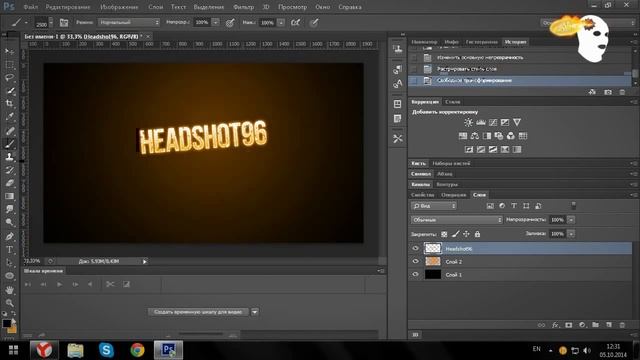Select the free transform history state
This screenshot has width=640, height=360.
(521, 80)
